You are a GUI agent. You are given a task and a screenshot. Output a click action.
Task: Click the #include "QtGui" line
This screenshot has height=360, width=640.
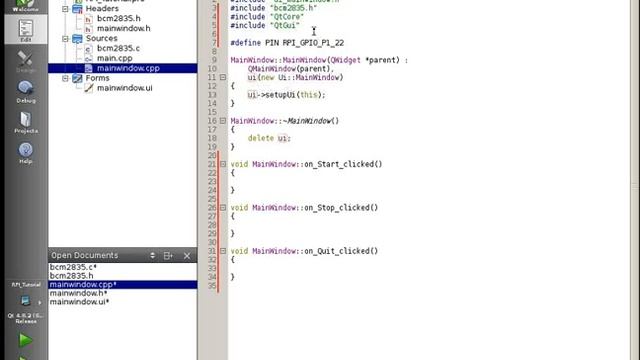[264, 25]
